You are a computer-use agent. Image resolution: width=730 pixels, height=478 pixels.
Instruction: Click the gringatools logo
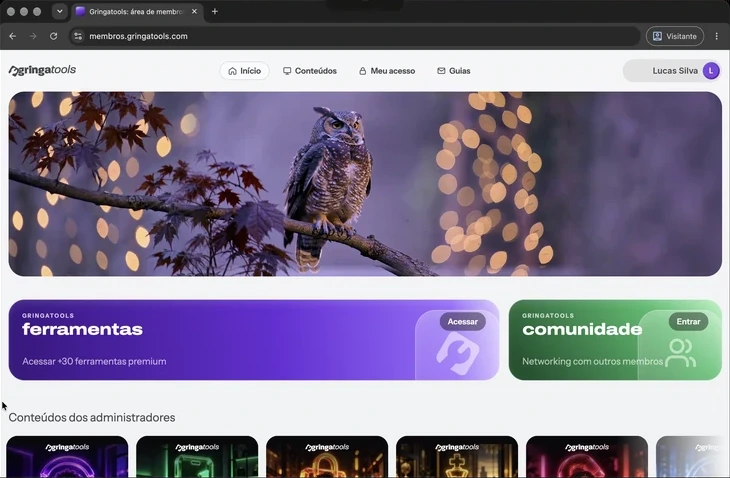coord(42,70)
